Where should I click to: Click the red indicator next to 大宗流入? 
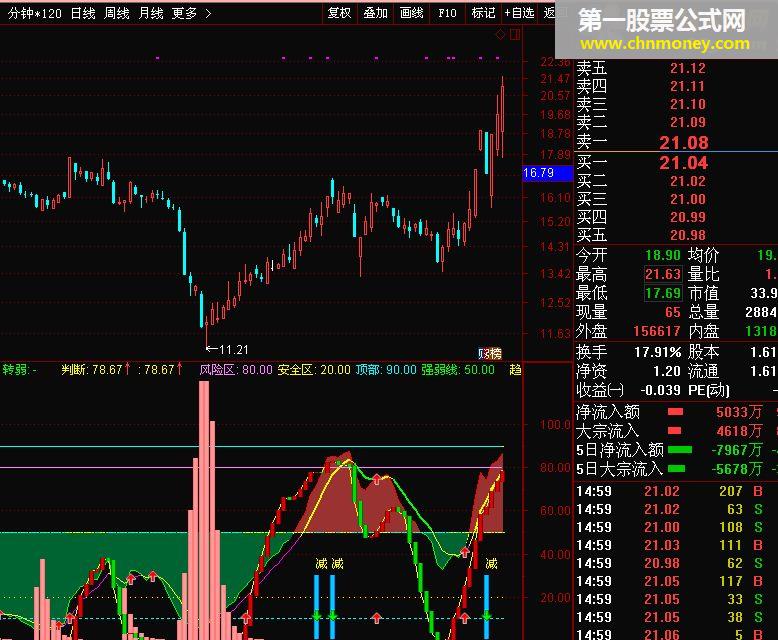[675, 430]
